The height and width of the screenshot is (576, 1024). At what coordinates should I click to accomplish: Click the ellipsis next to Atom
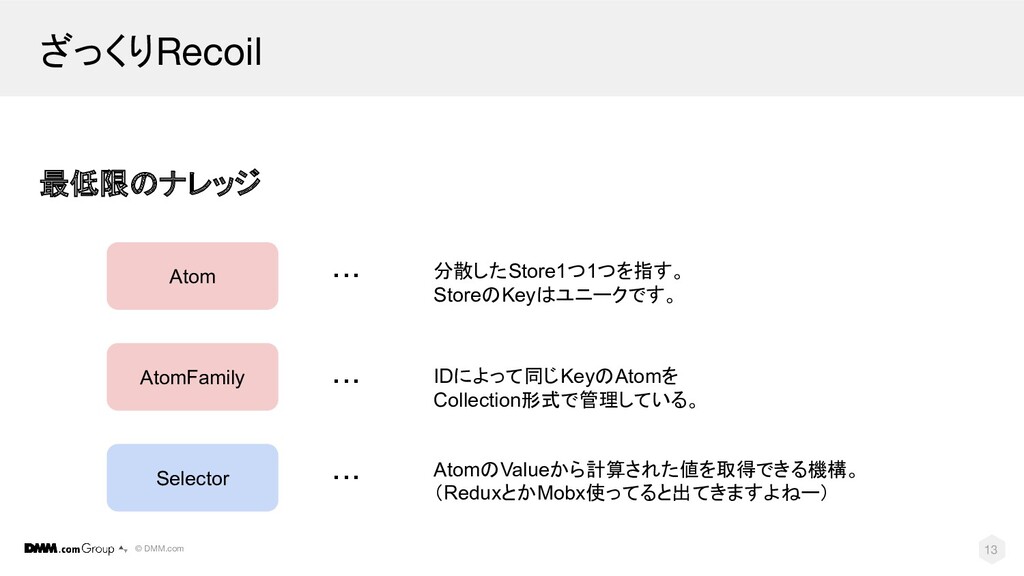click(x=346, y=276)
